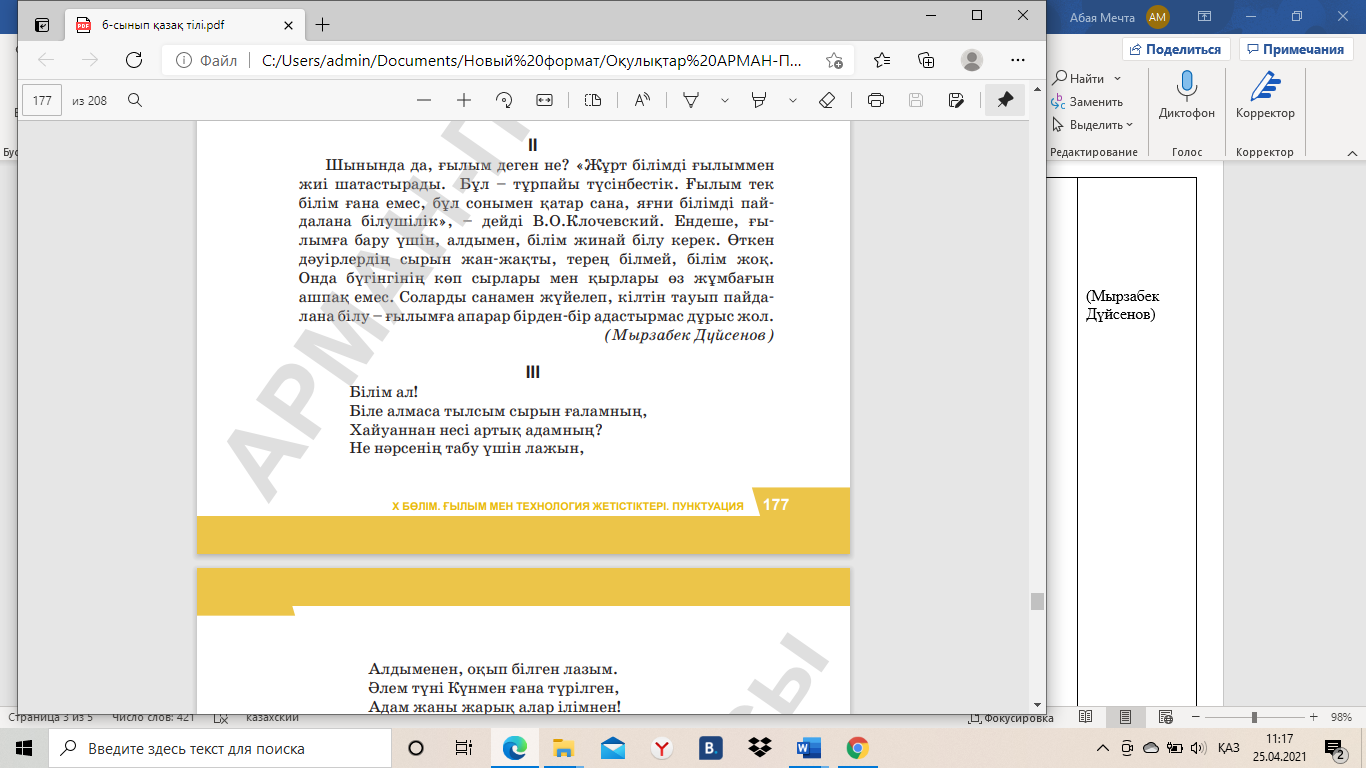Open Google Chrome from the taskbar
The height and width of the screenshot is (768, 1366).
(x=857, y=748)
